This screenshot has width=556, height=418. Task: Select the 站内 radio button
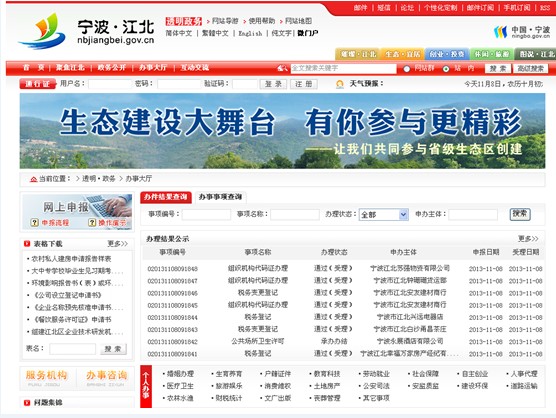pyautogui.click(x=446, y=69)
